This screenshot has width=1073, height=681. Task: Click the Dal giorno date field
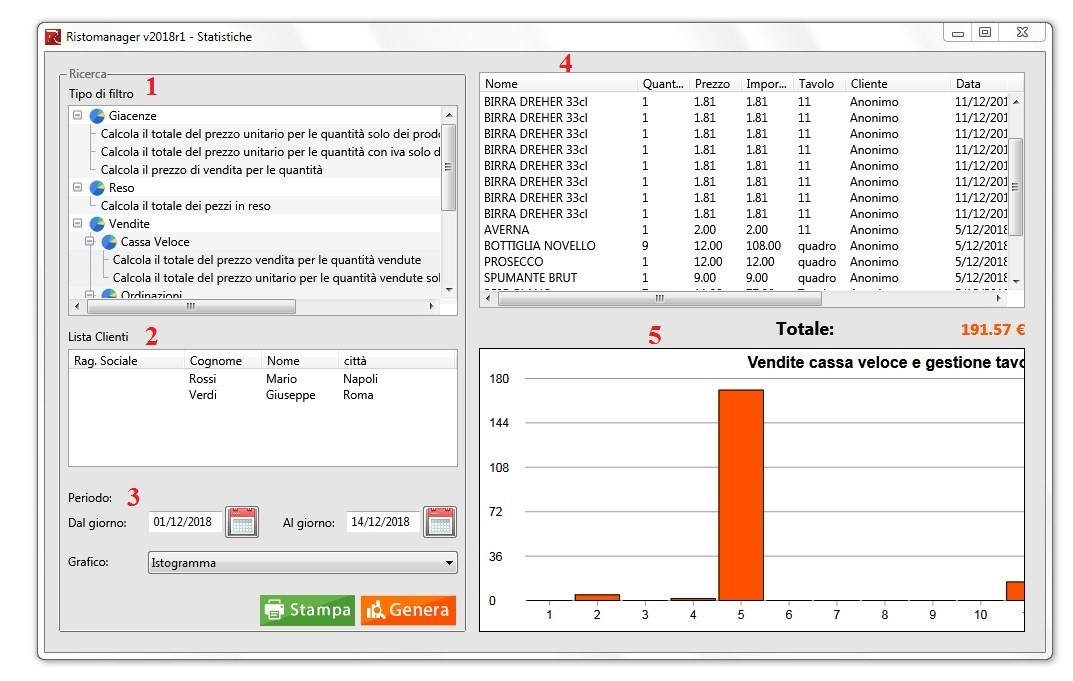[185, 522]
